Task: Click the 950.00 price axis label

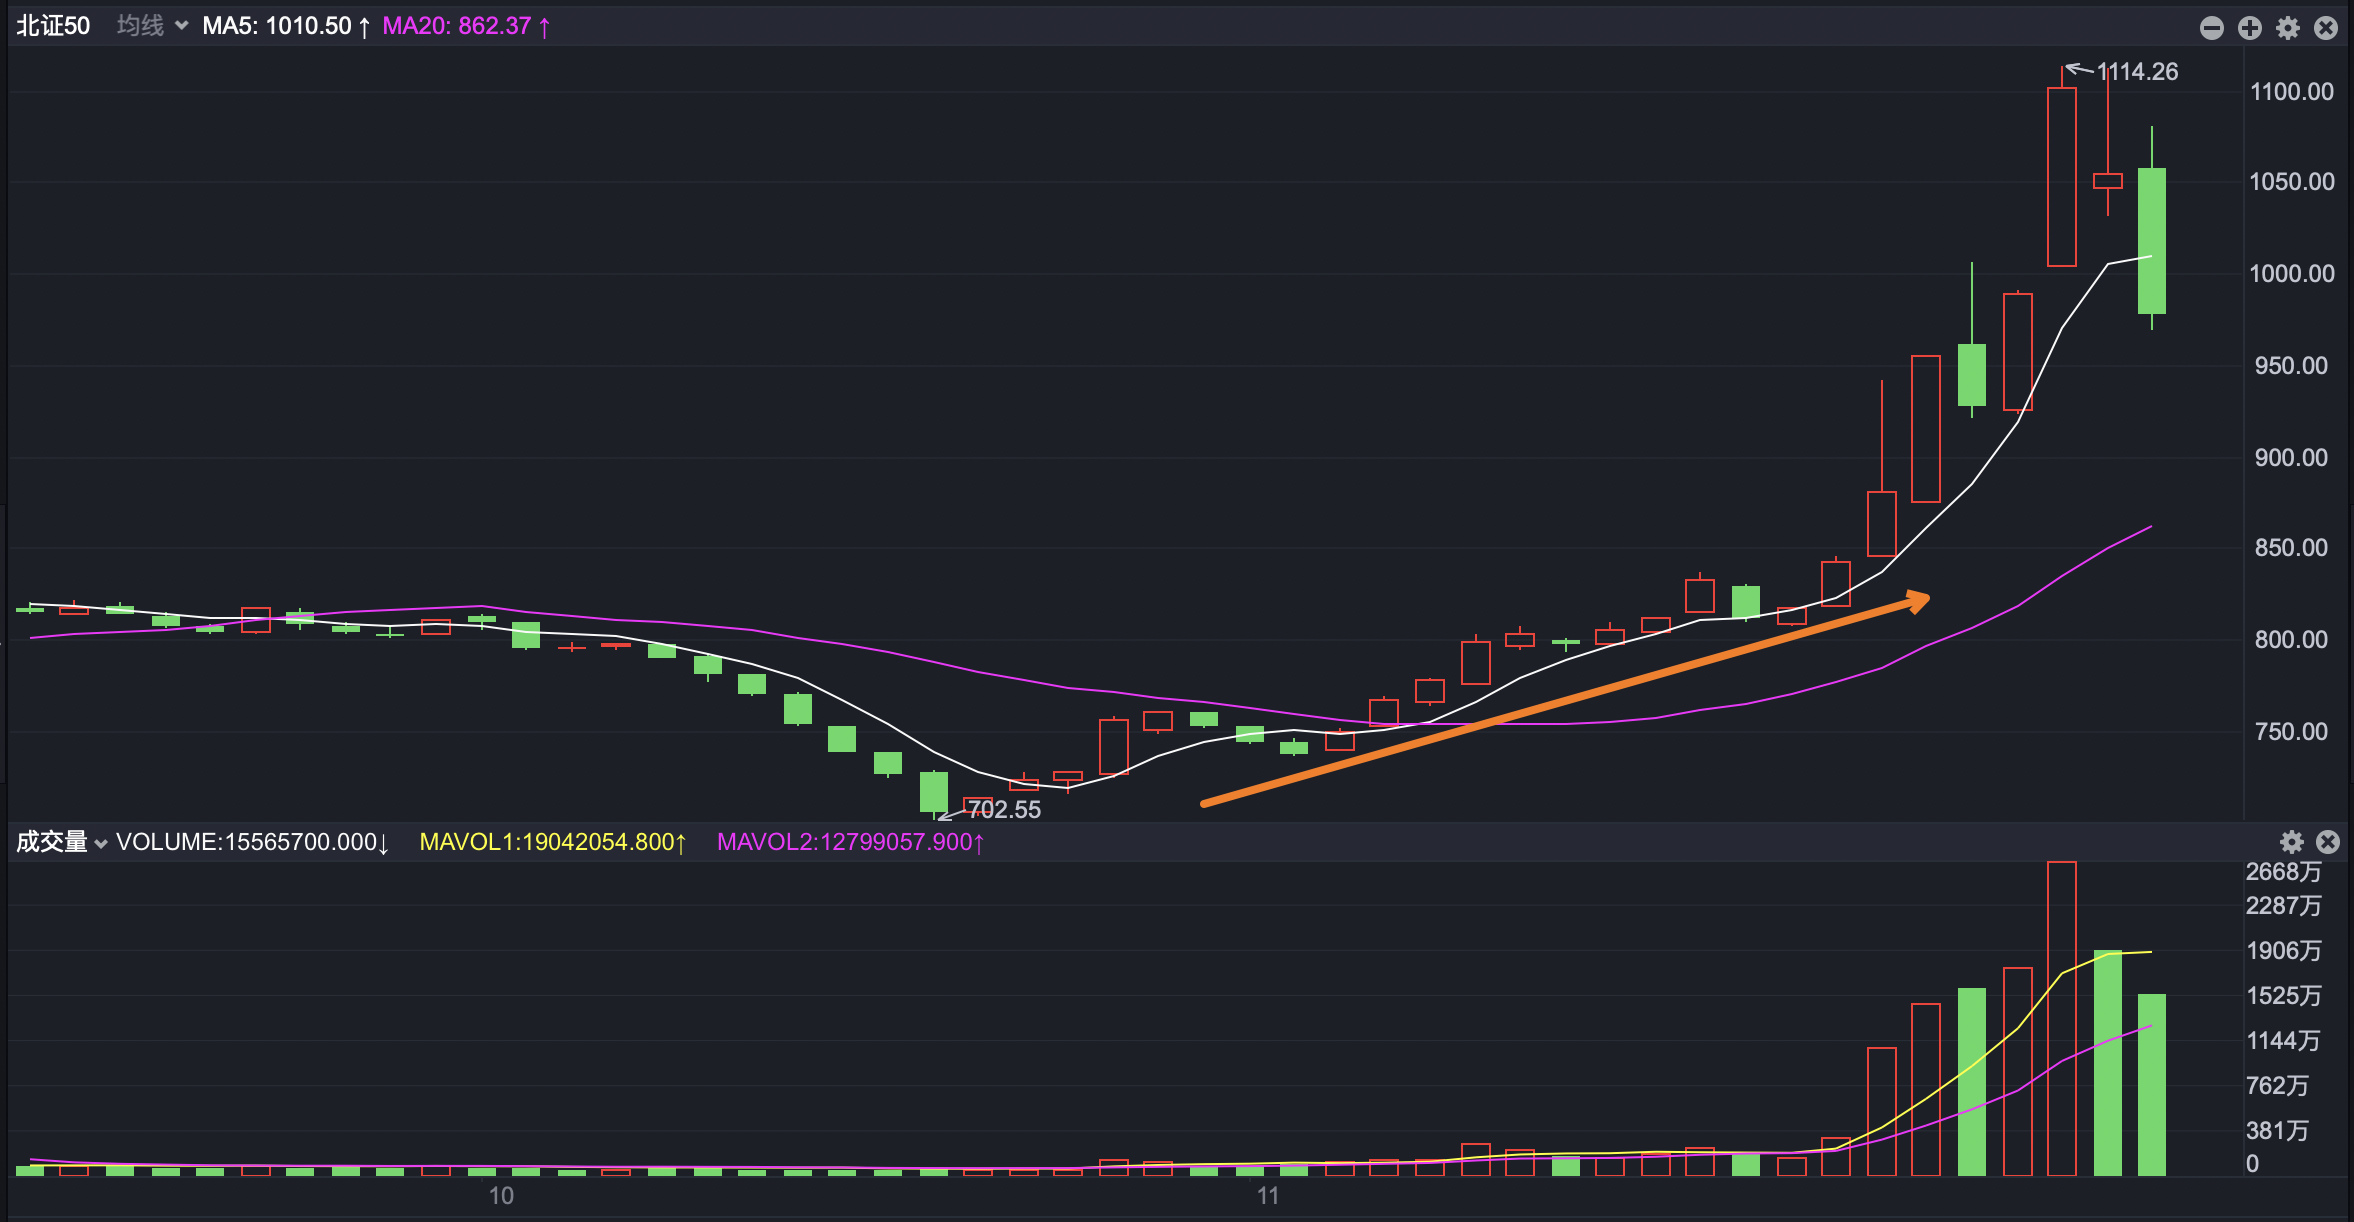Action: point(2292,366)
